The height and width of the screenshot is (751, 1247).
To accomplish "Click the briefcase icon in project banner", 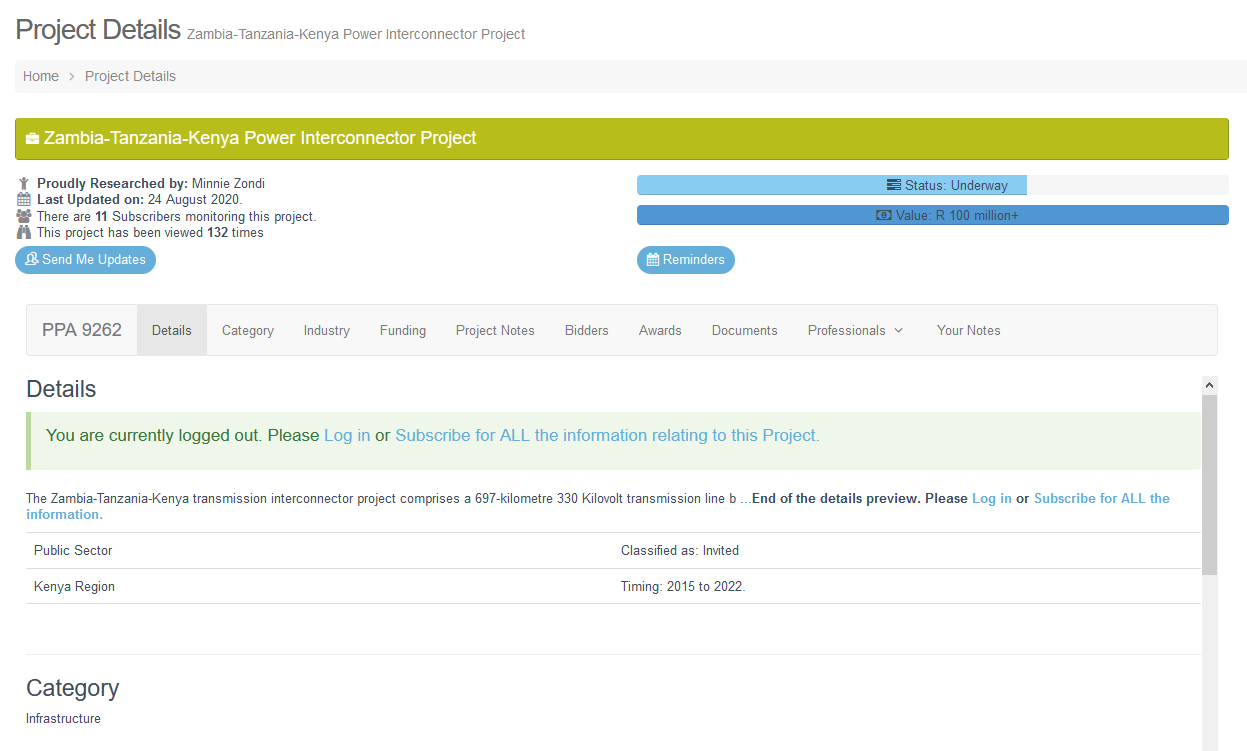I will pyautogui.click(x=32, y=139).
